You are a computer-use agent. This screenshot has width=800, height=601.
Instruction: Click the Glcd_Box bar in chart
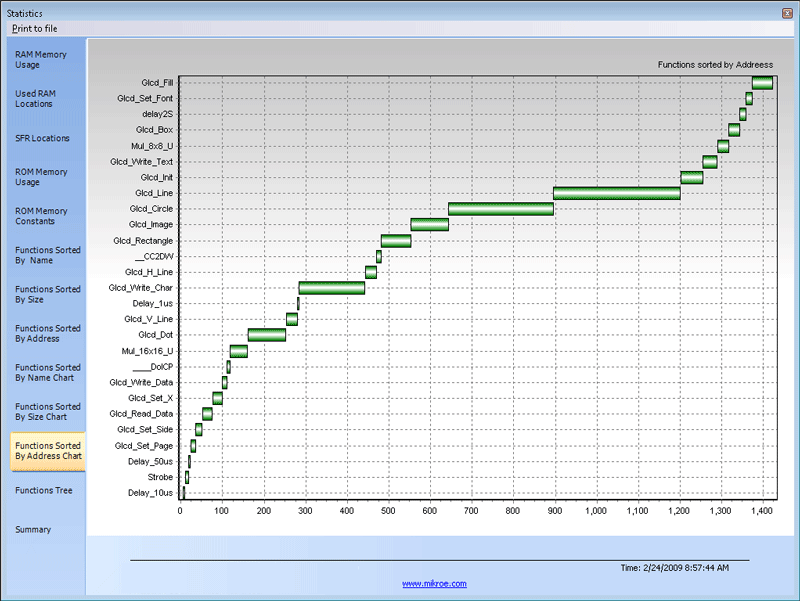click(734, 130)
